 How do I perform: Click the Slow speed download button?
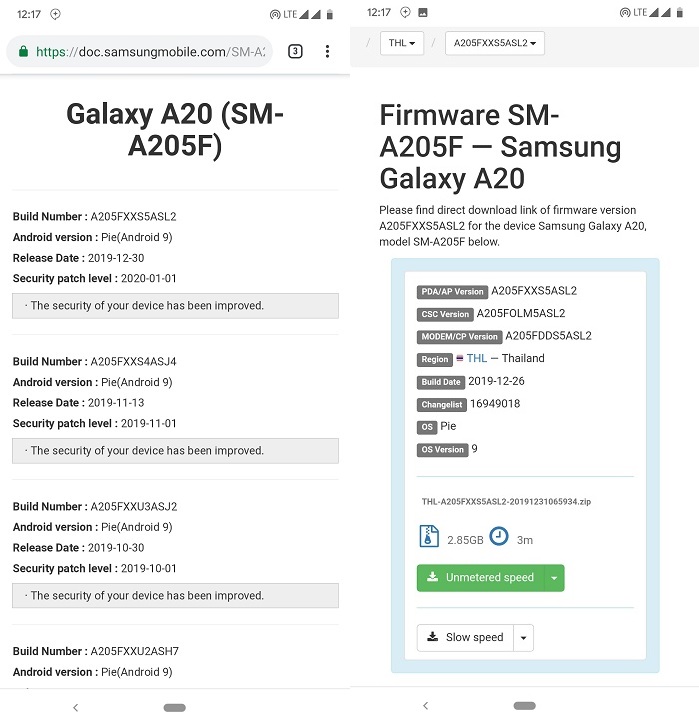pyautogui.click(x=465, y=638)
